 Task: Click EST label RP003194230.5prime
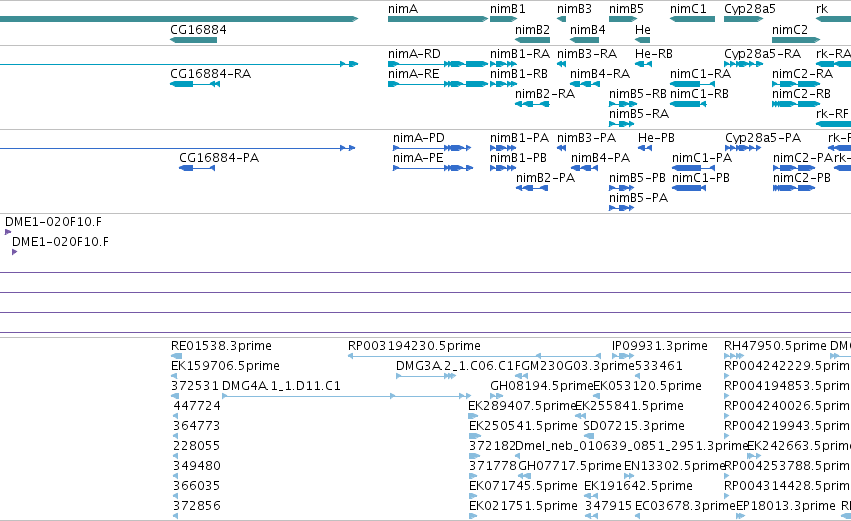[x=414, y=346]
